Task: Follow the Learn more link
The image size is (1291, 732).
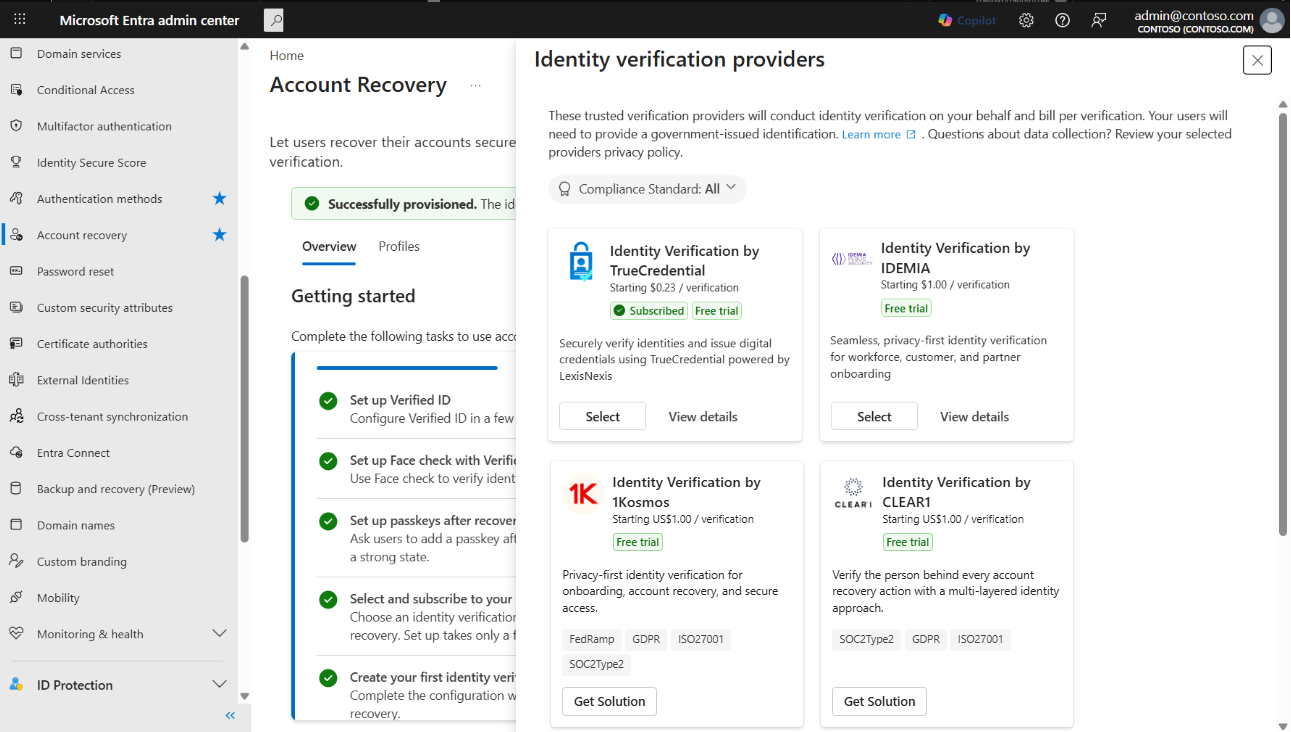Action: coord(878,135)
